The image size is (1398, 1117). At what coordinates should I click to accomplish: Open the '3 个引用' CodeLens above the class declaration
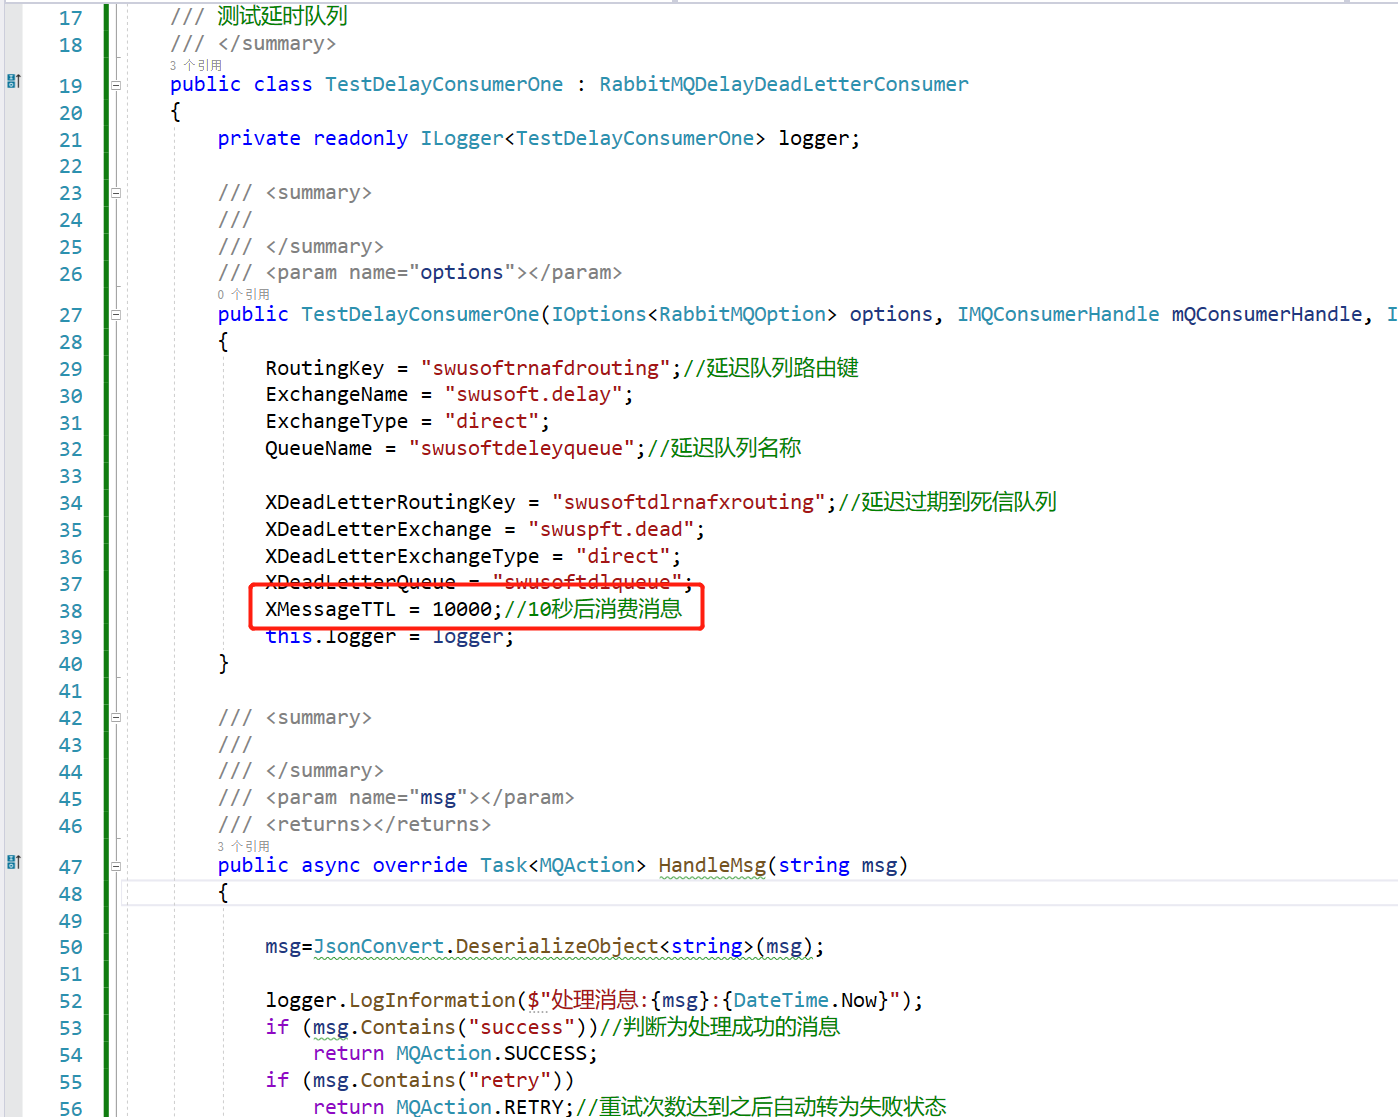click(196, 65)
